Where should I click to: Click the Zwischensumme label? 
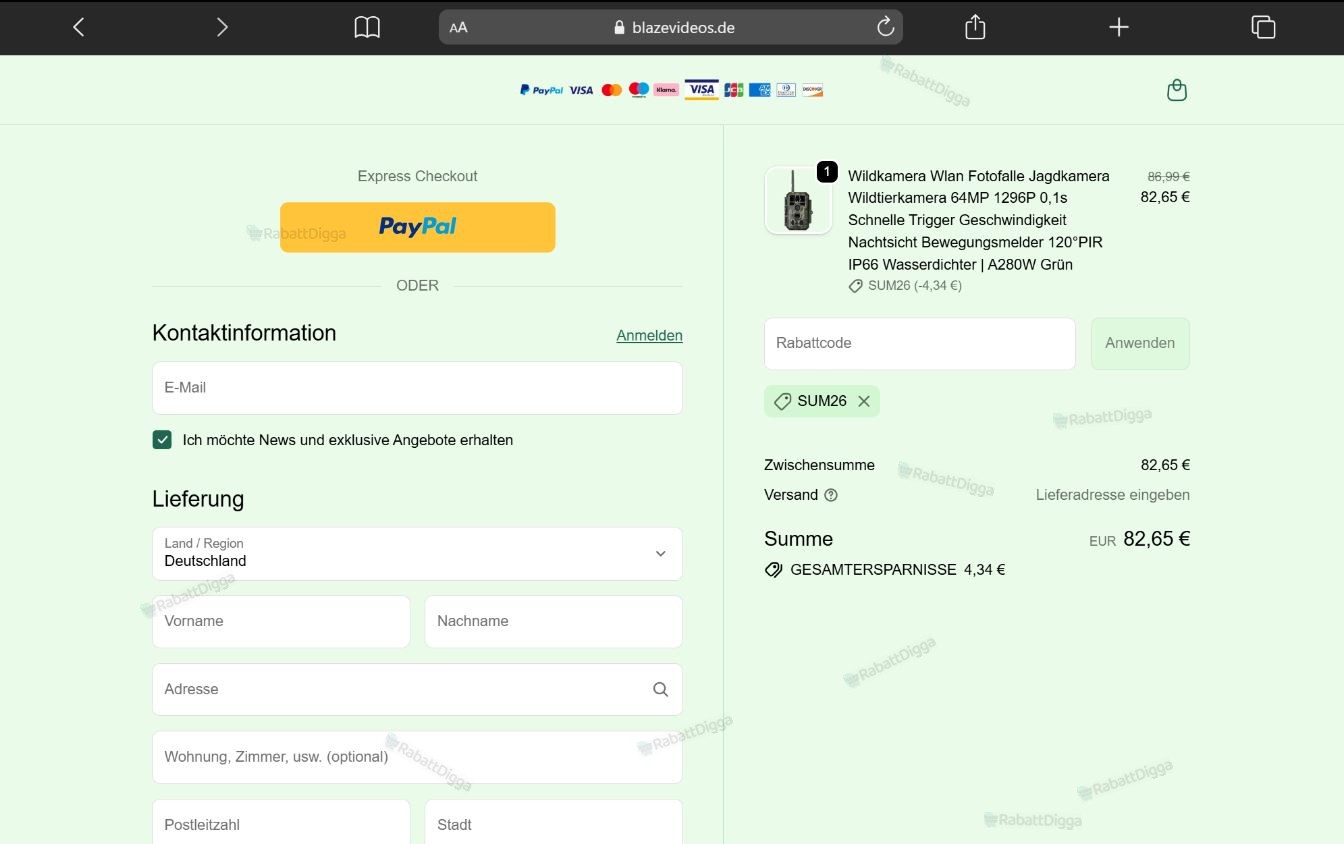(819, 465)
